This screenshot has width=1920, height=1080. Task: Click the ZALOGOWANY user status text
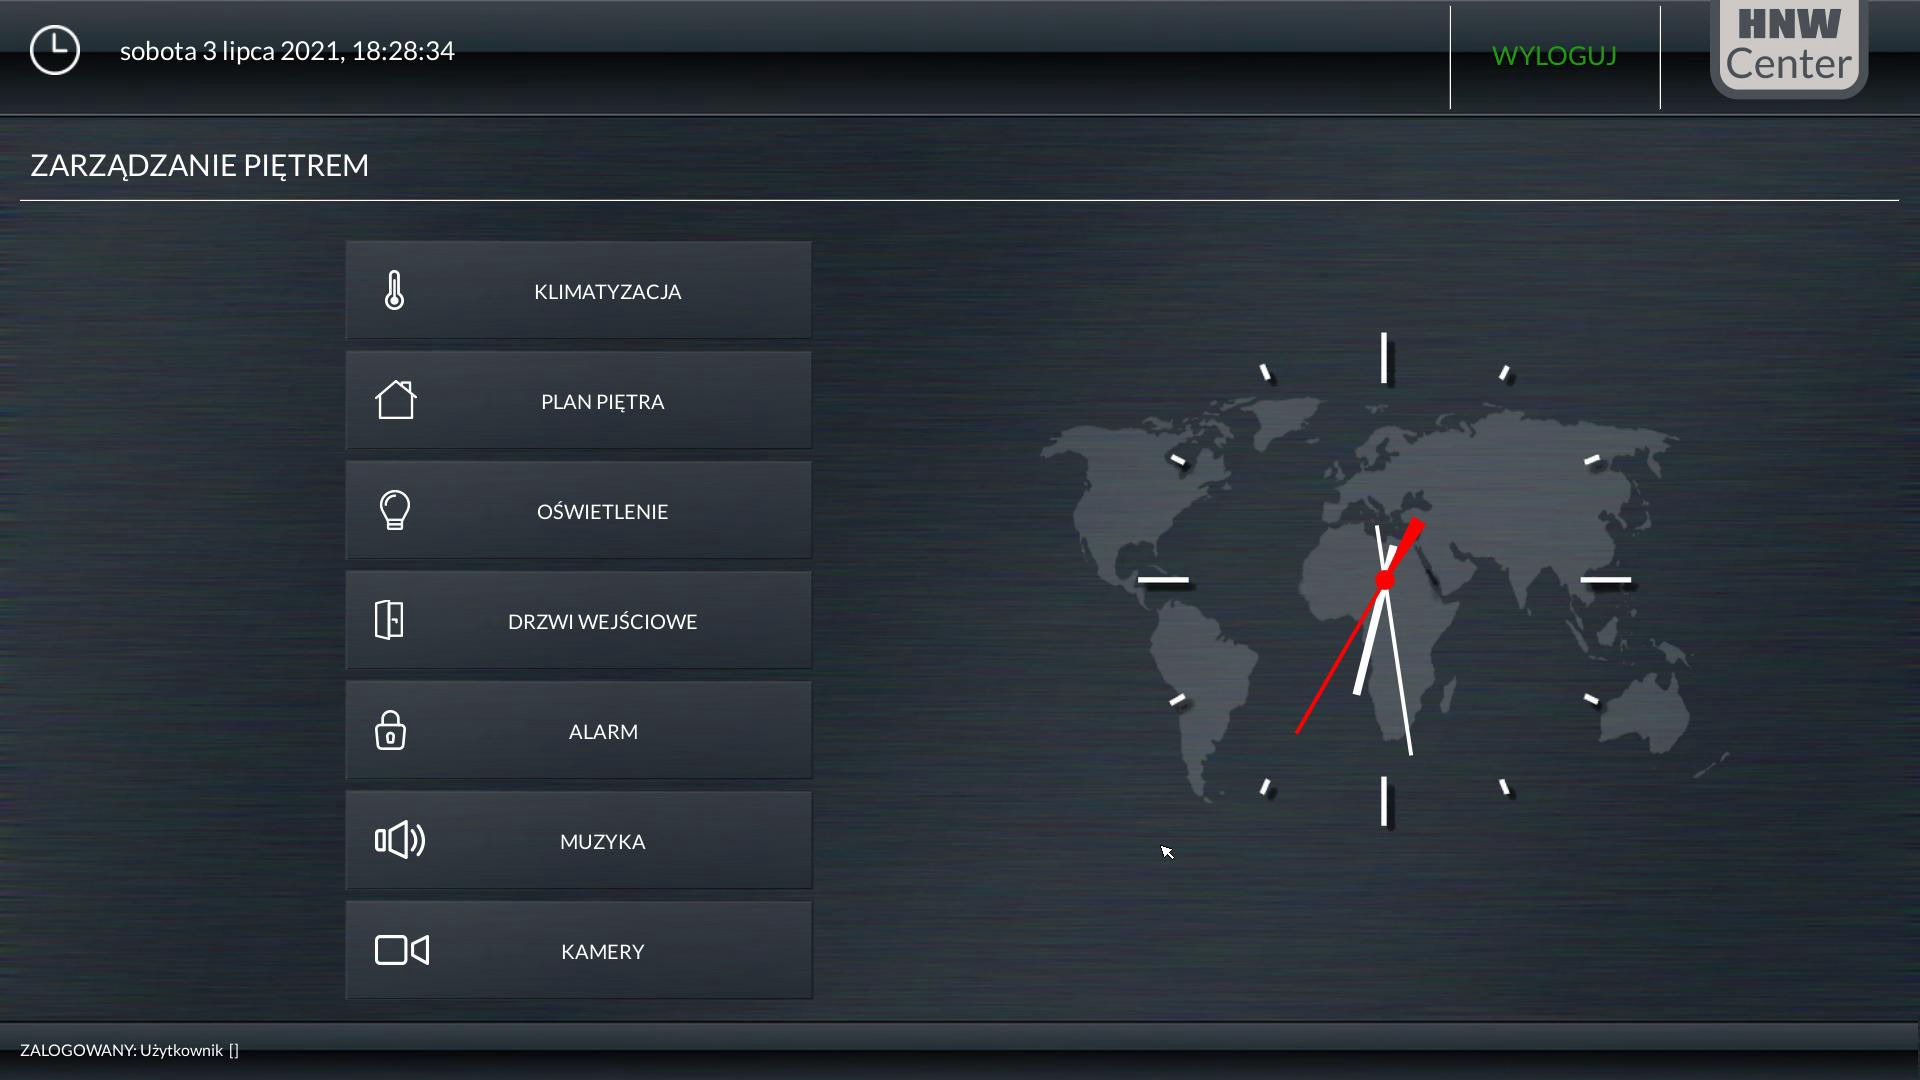[x=129, y=1050]
